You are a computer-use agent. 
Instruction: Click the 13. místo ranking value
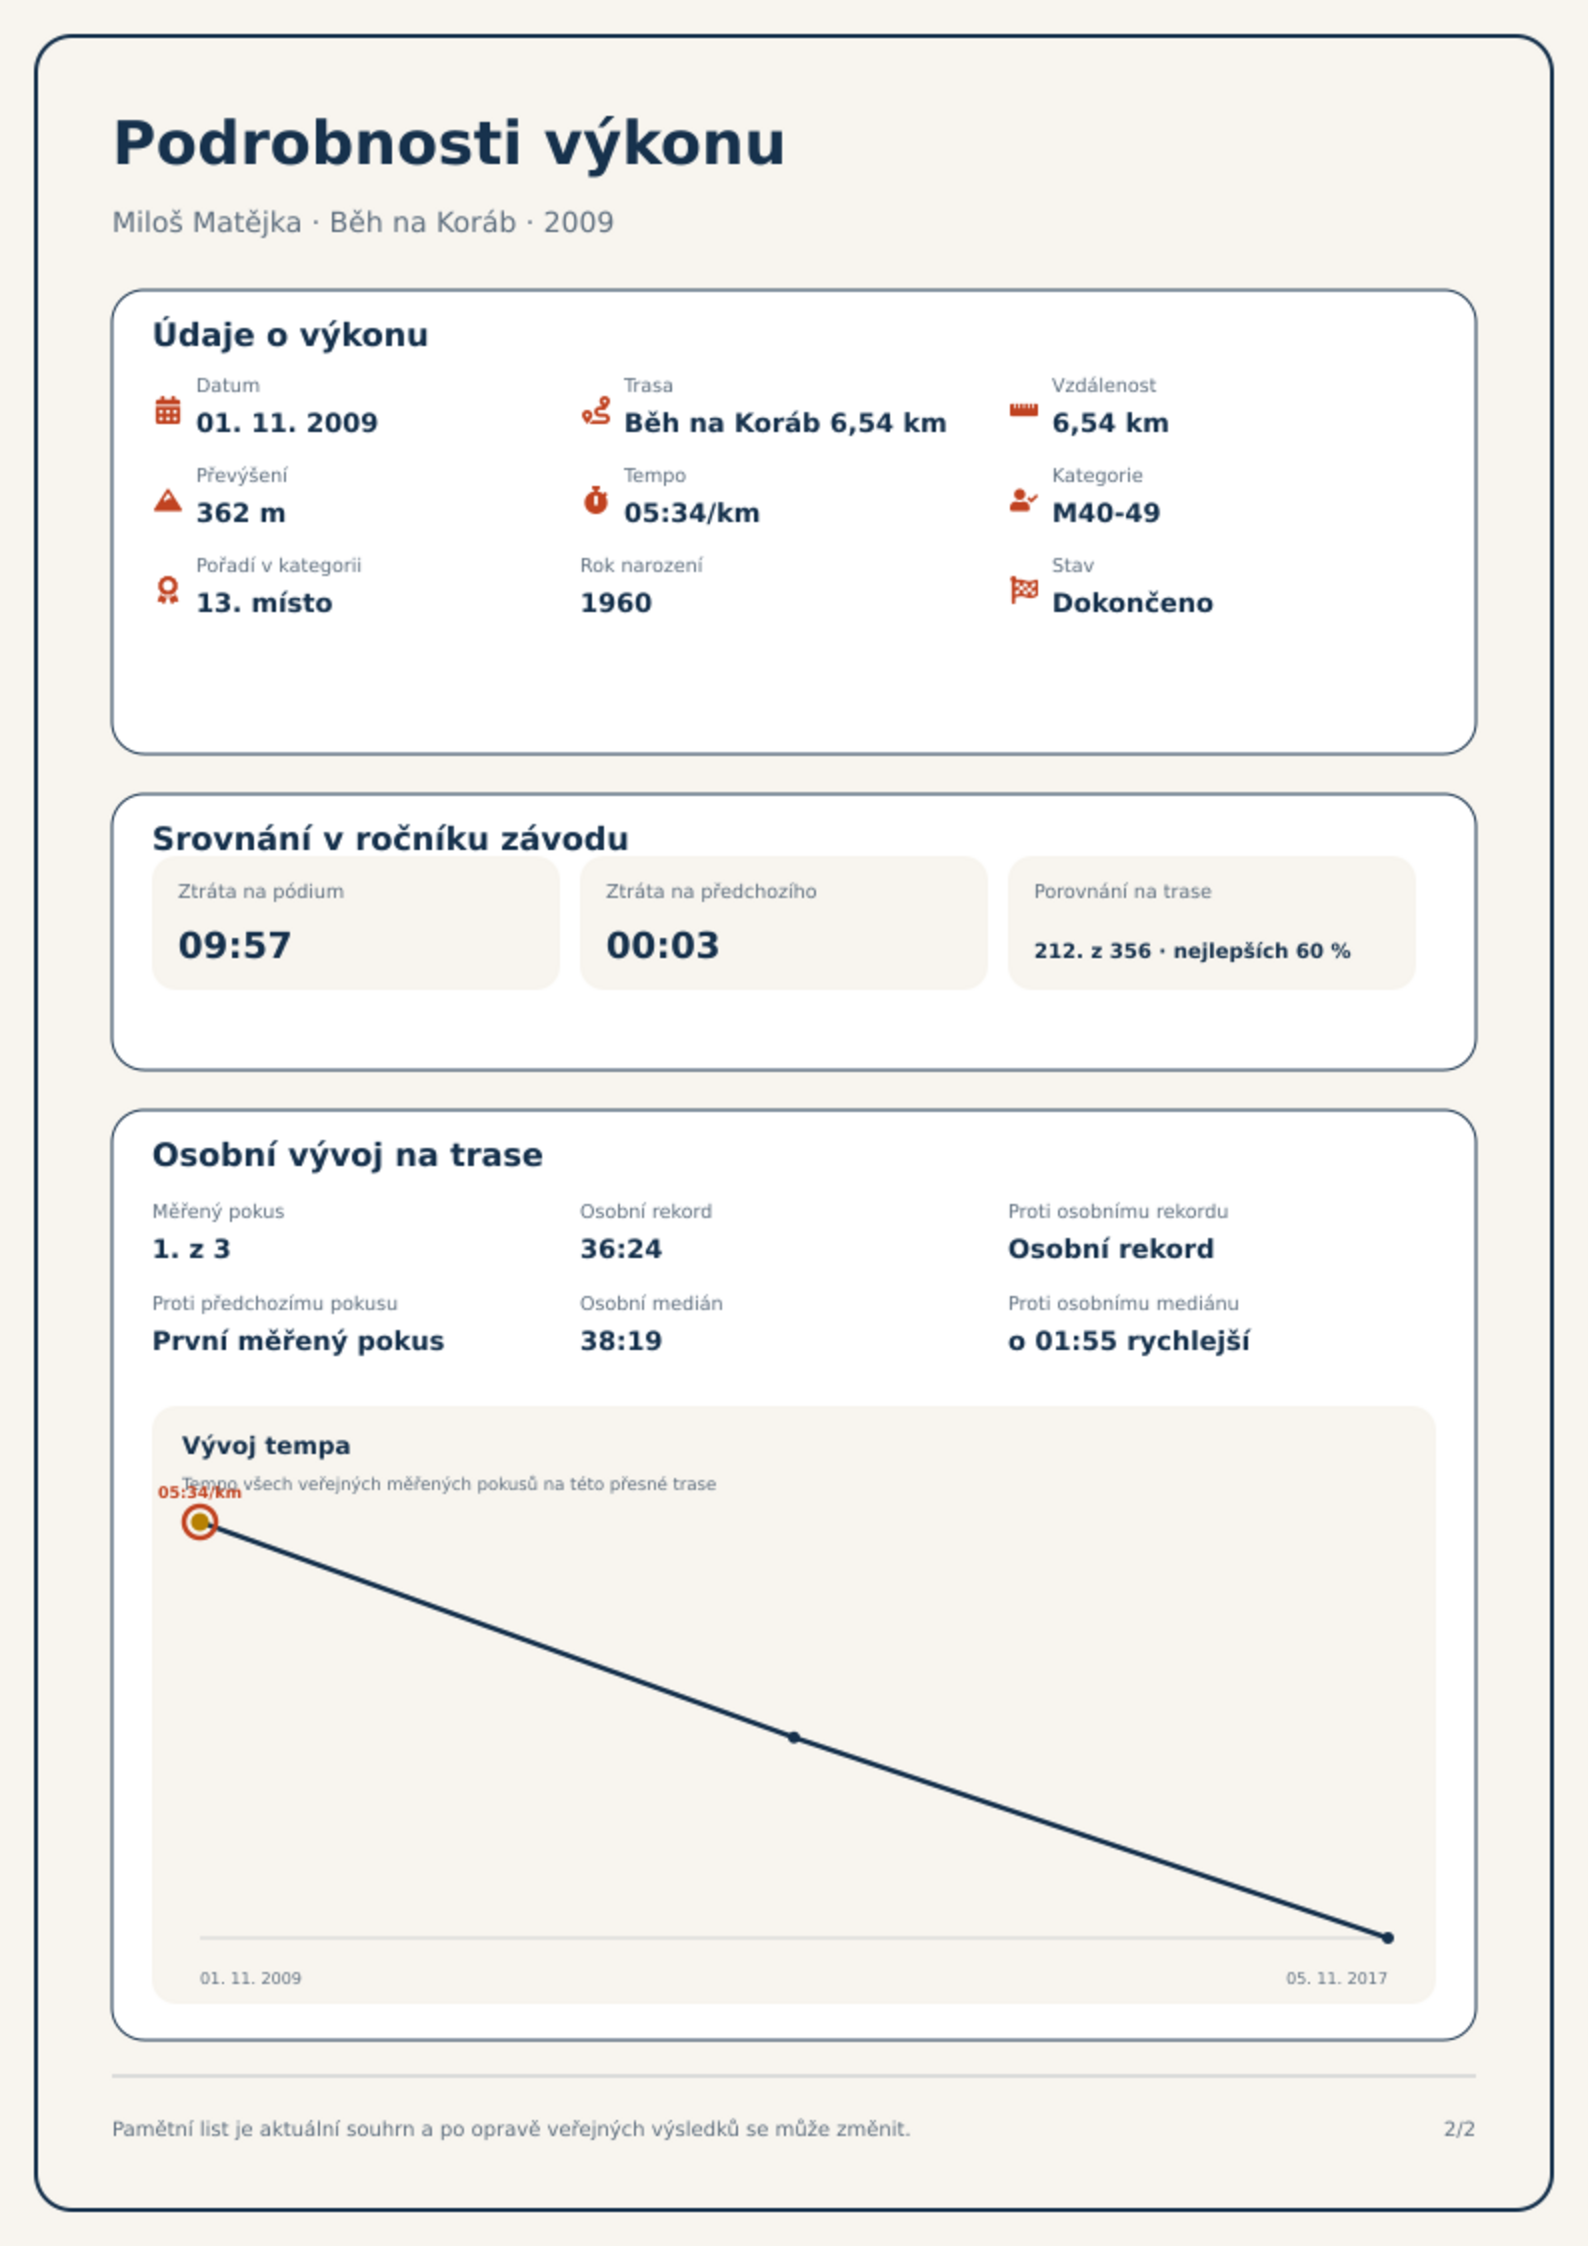coord(264,603)
